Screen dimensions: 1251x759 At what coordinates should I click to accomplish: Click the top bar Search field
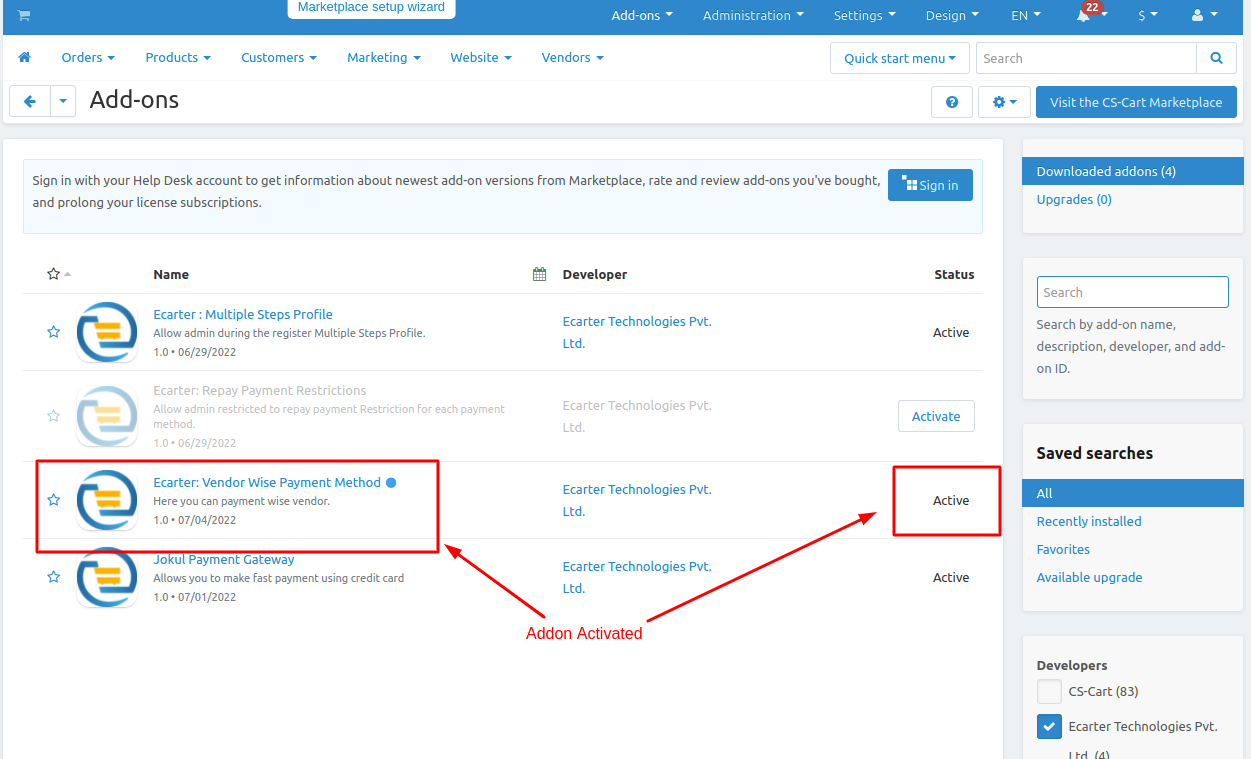tap(1086, 58)
